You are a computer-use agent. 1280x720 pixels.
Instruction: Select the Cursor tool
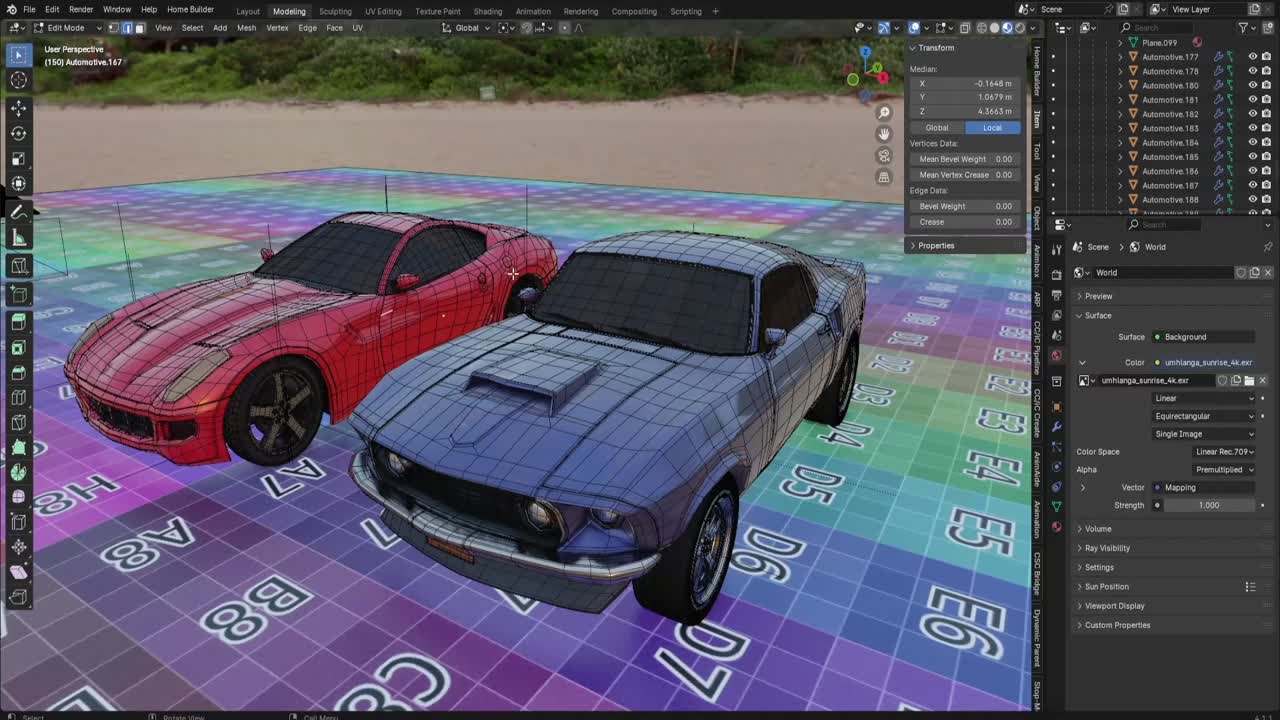pos(18,81)
